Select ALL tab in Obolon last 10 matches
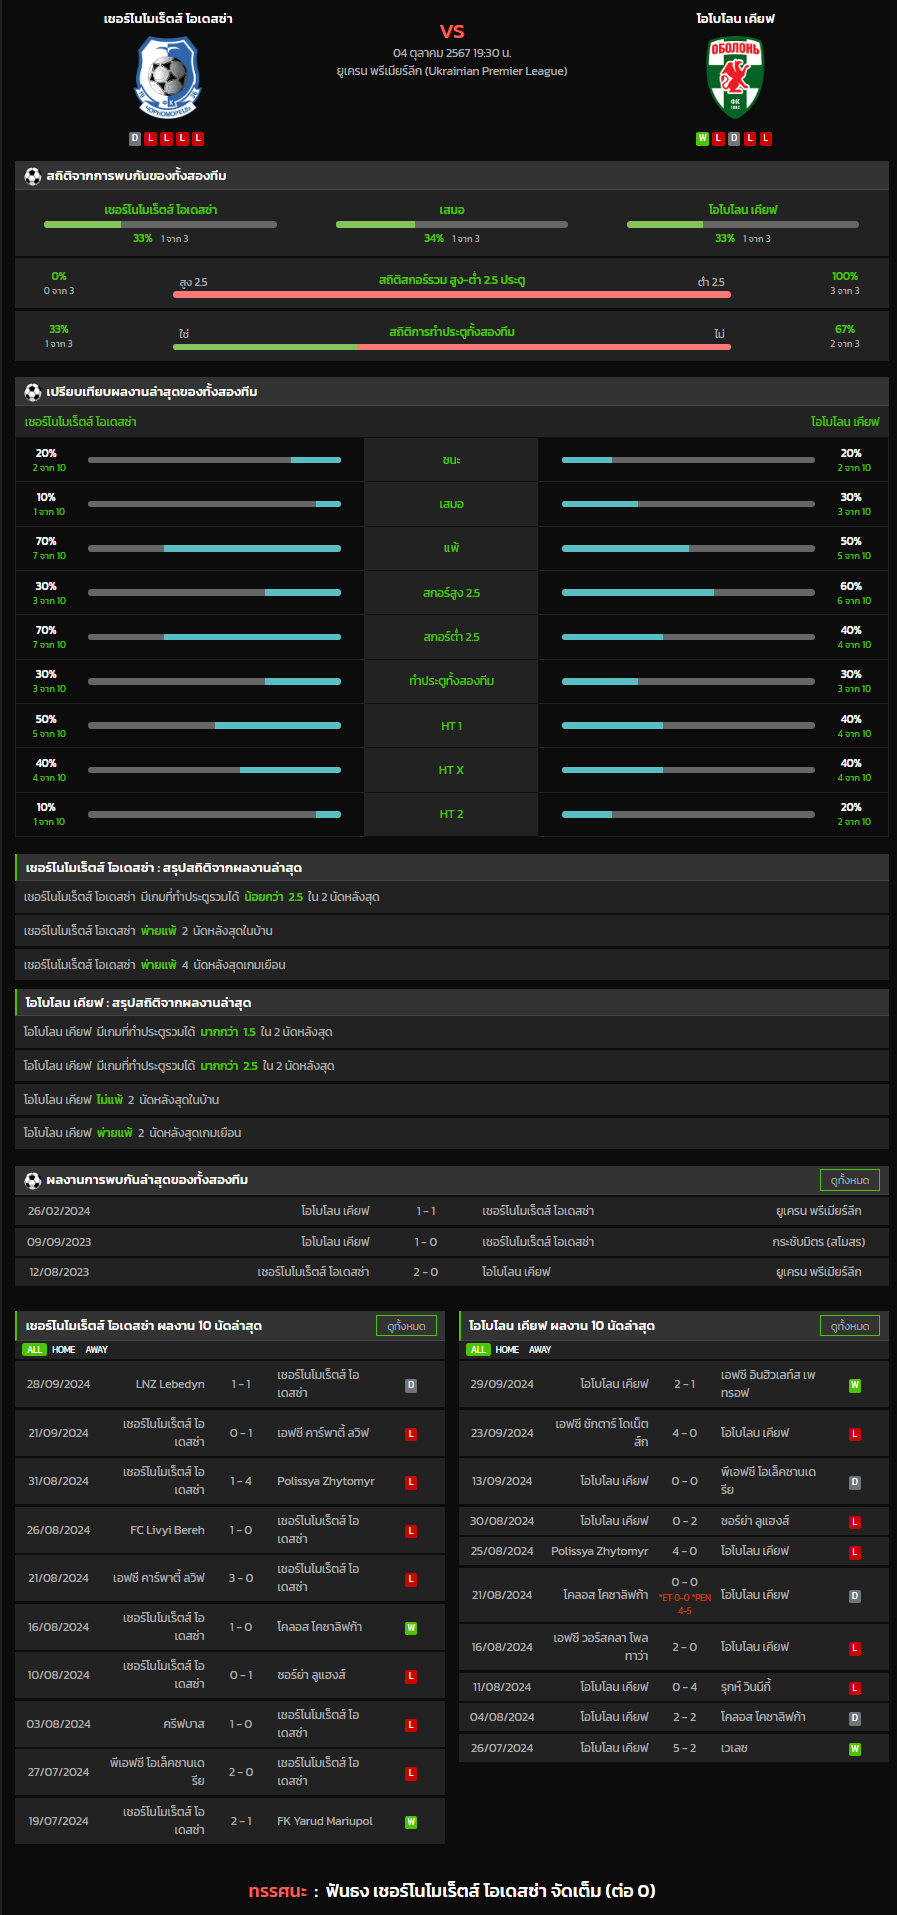 479,1350
